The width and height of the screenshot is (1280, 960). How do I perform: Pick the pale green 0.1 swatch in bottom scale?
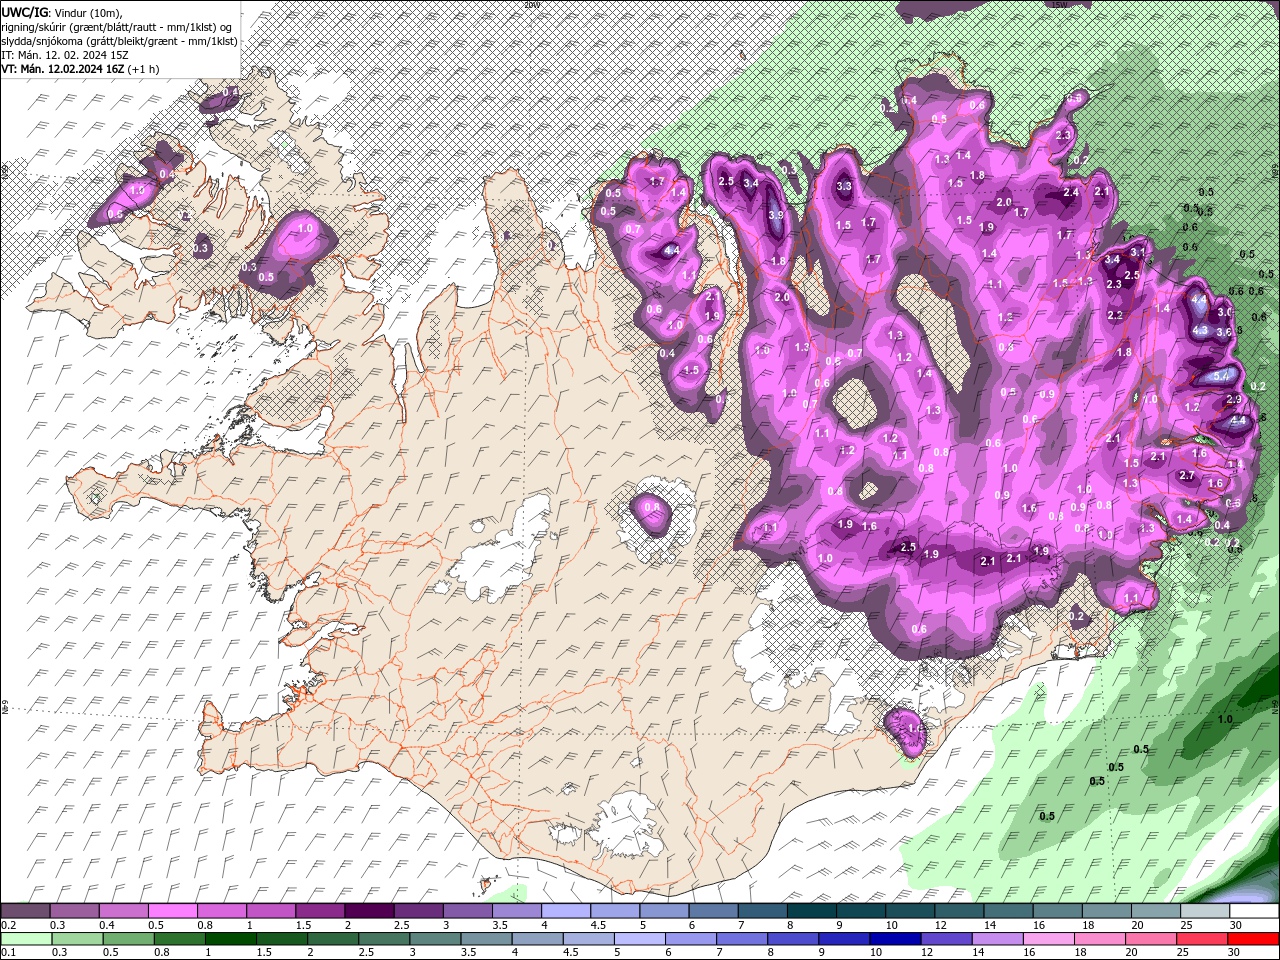25,939
